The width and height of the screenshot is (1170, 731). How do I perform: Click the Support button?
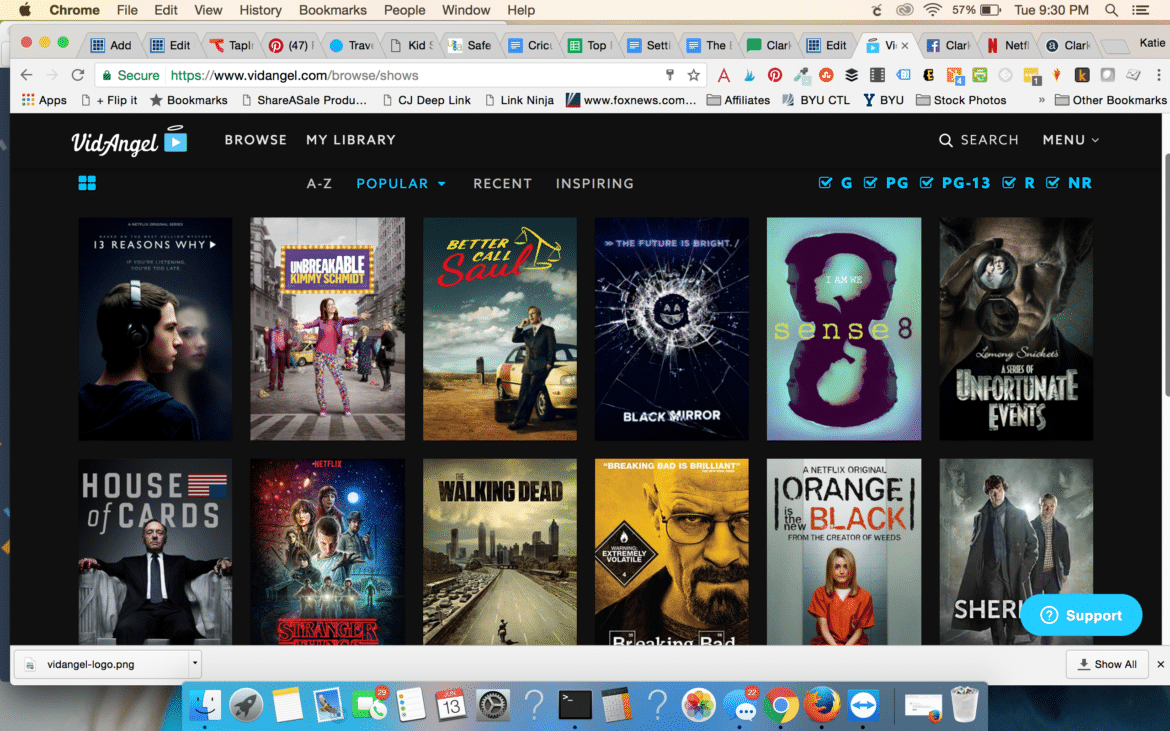1081,615
